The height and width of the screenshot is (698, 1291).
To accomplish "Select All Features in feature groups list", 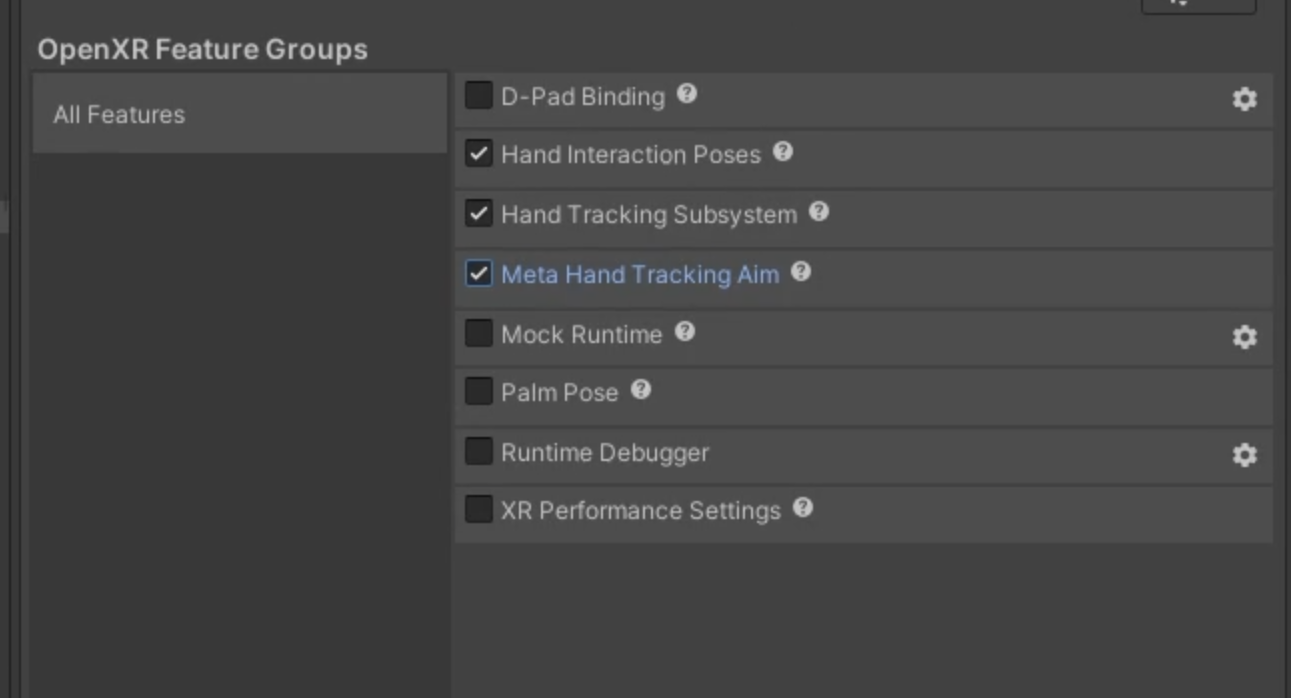I will tap(119, 115).
